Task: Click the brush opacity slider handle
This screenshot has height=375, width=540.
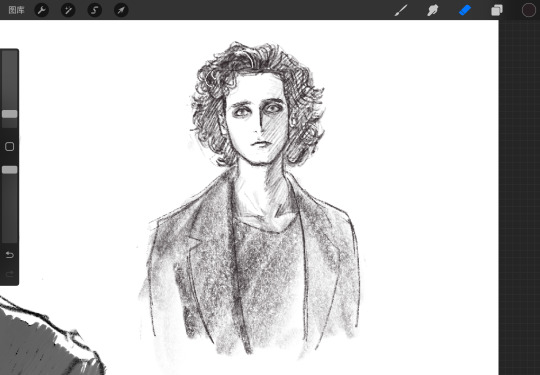Action: click(x=10, y=170)
